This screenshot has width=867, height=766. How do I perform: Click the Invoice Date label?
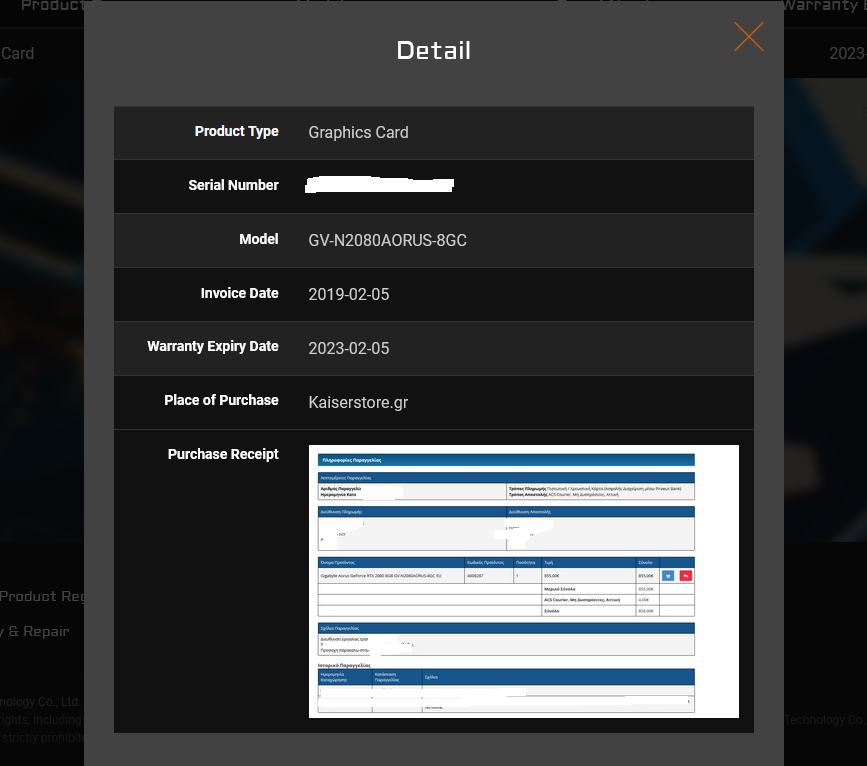(x=239, y=293)
